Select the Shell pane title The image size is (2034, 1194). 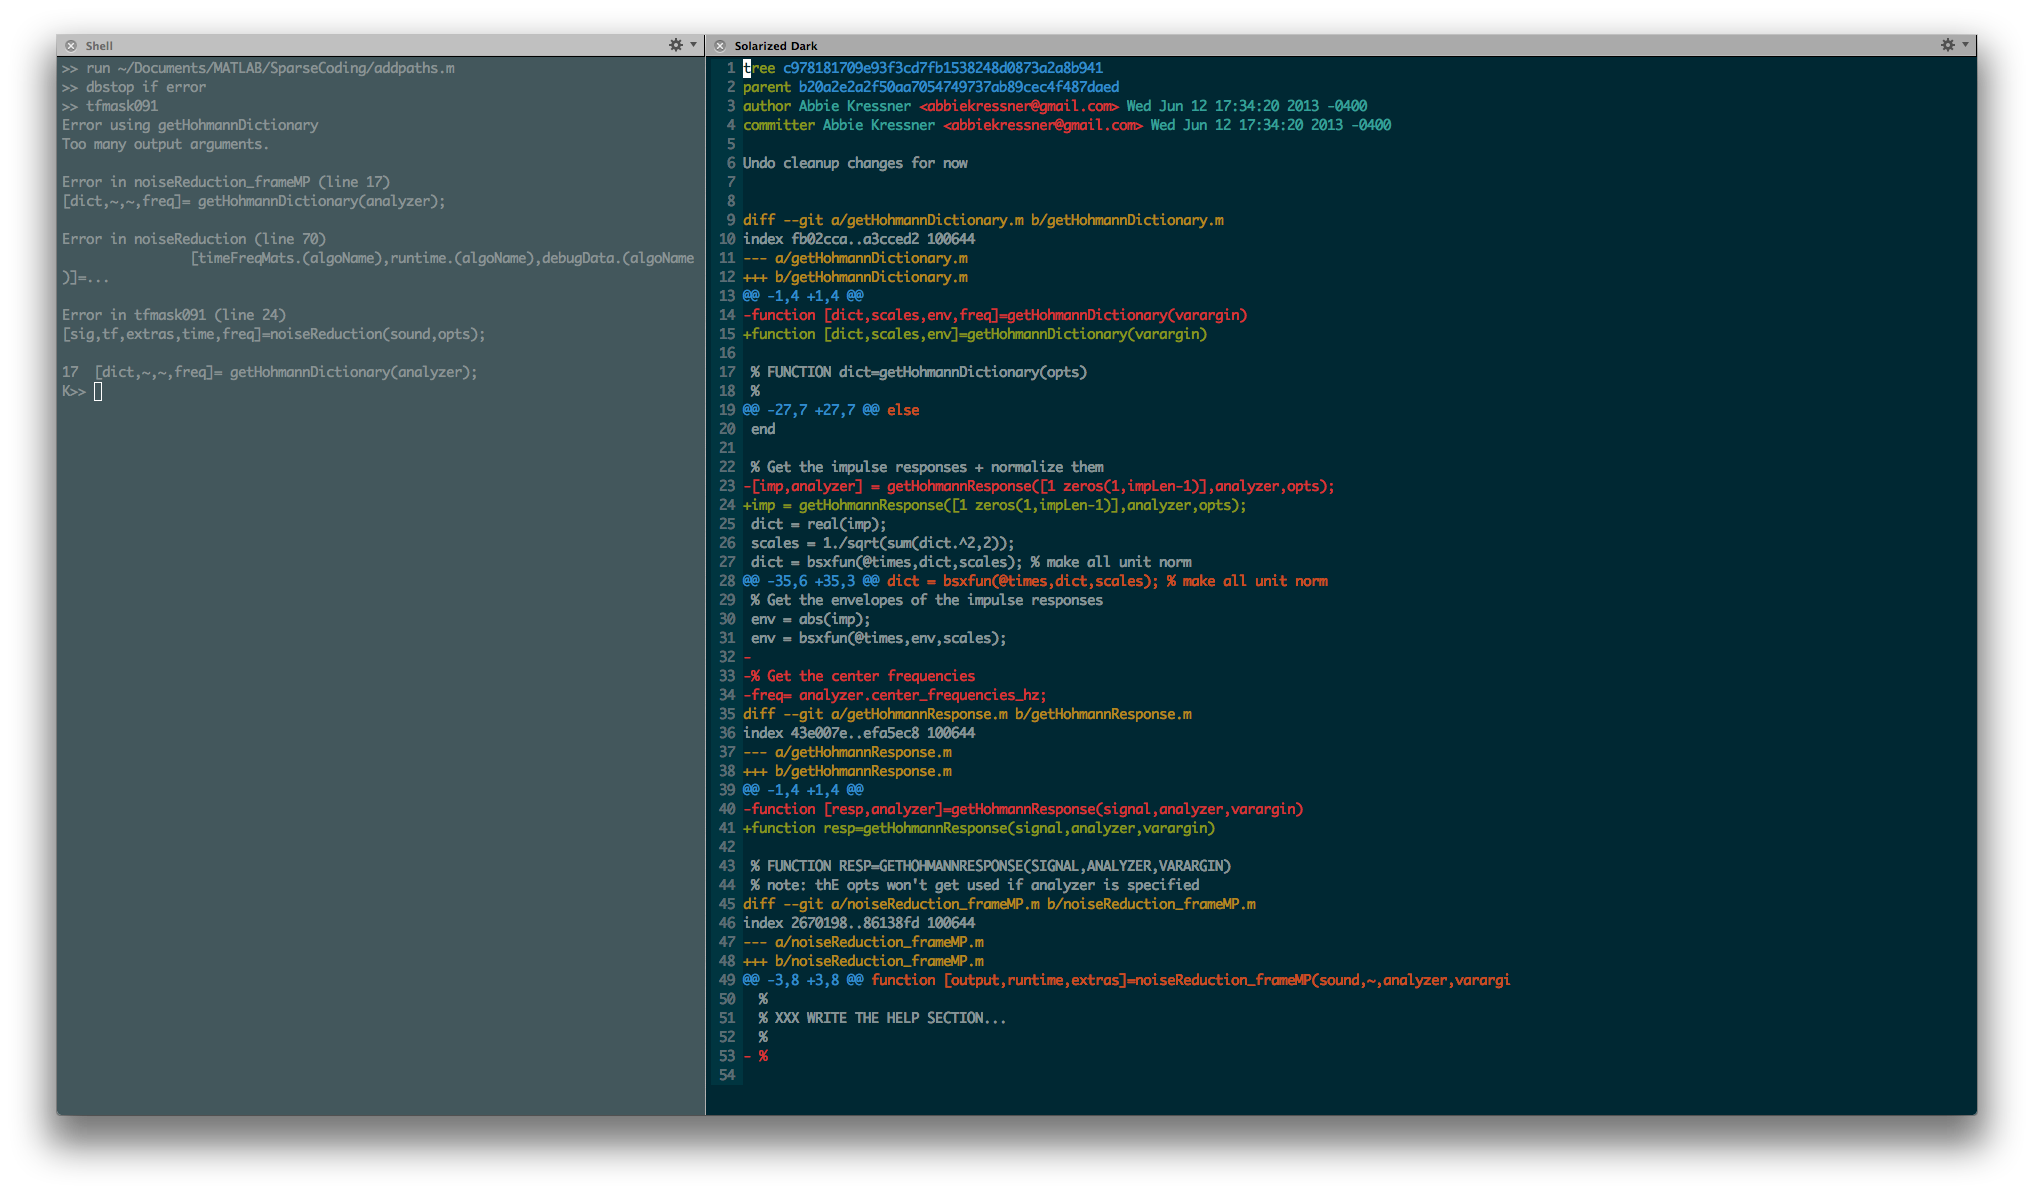coord(99,46)
